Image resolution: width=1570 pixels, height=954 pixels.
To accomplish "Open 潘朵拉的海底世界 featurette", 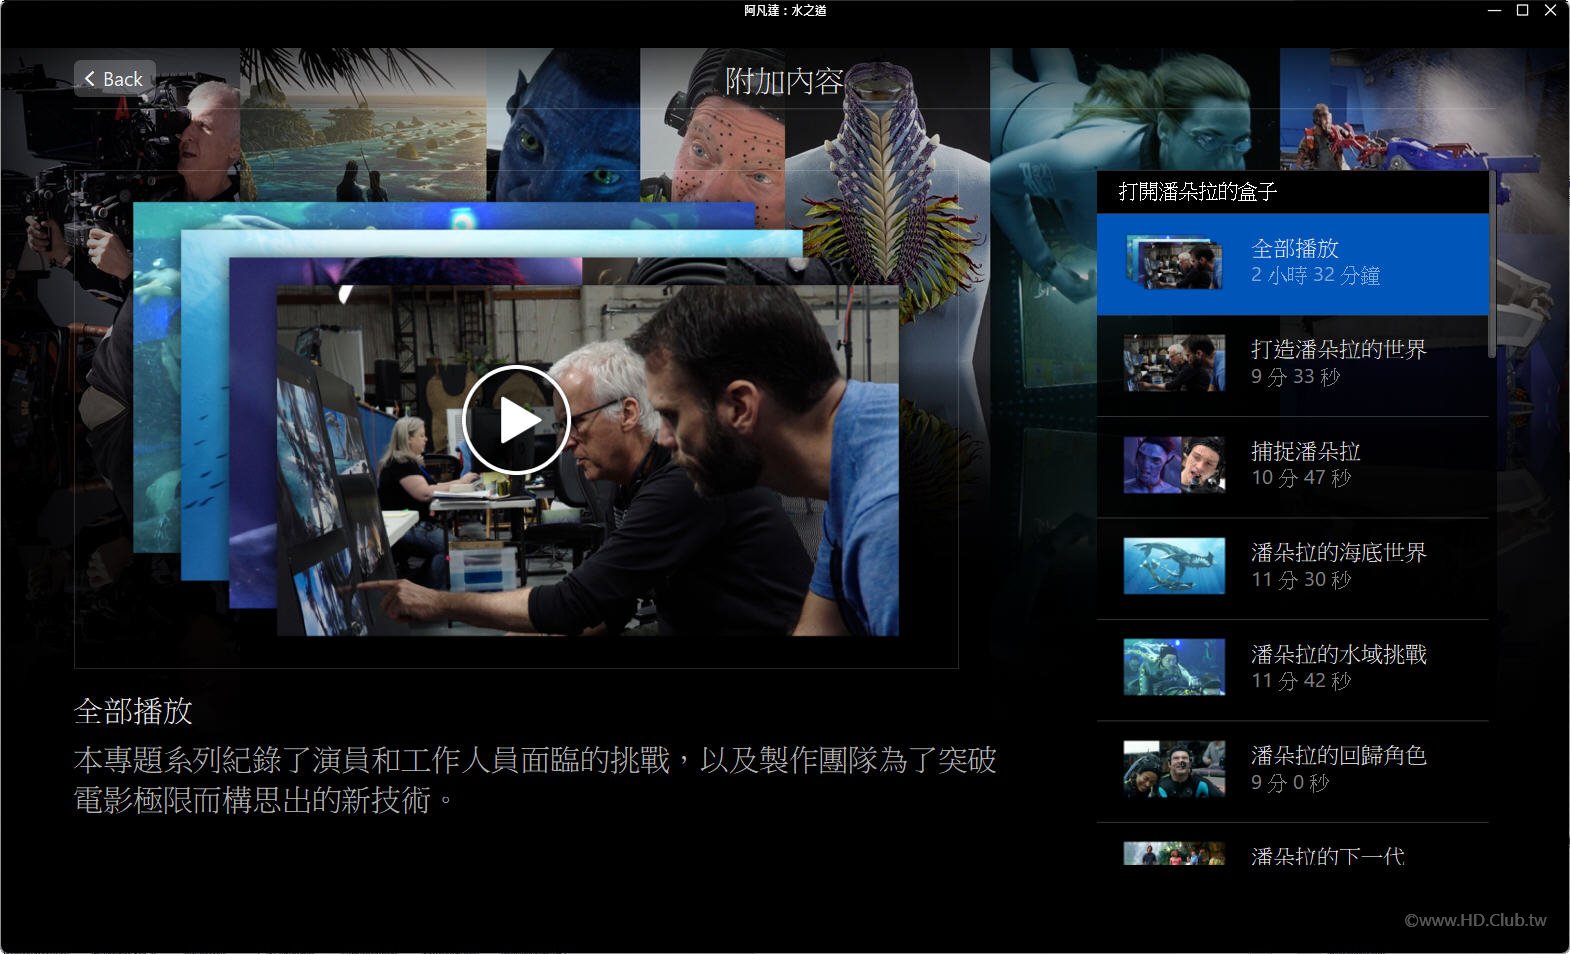I will [x=1292, y=568].
